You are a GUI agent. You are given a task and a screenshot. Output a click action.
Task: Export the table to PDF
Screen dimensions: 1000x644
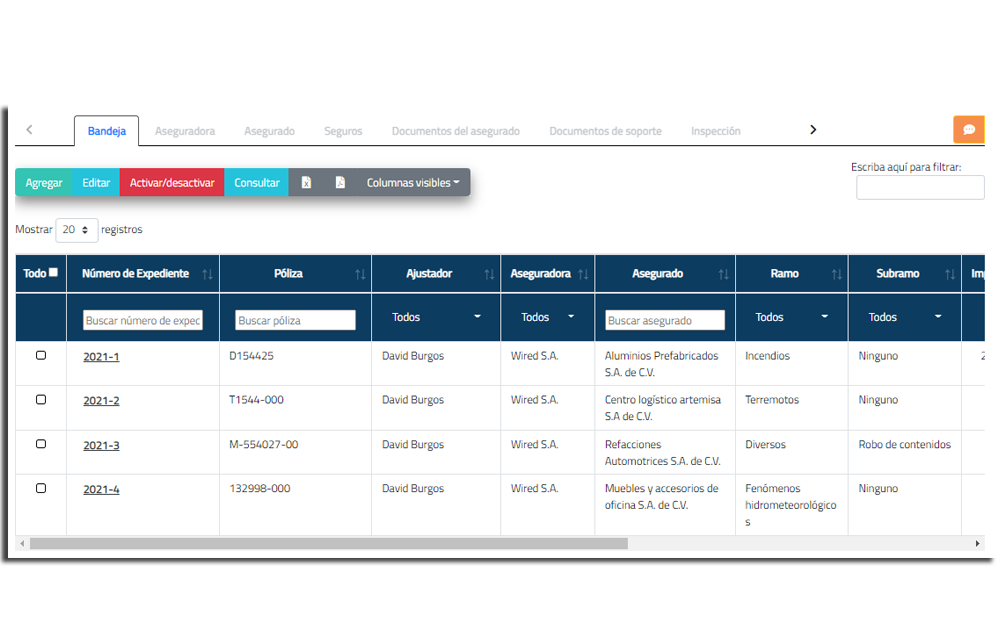[x=340, y=183]
